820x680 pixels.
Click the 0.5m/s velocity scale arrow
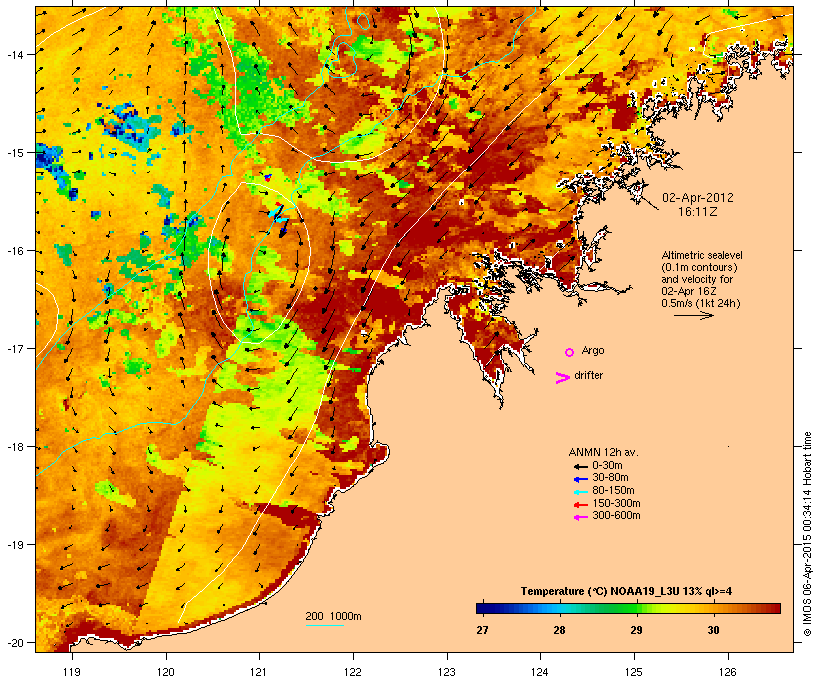[x=693, y=315]
